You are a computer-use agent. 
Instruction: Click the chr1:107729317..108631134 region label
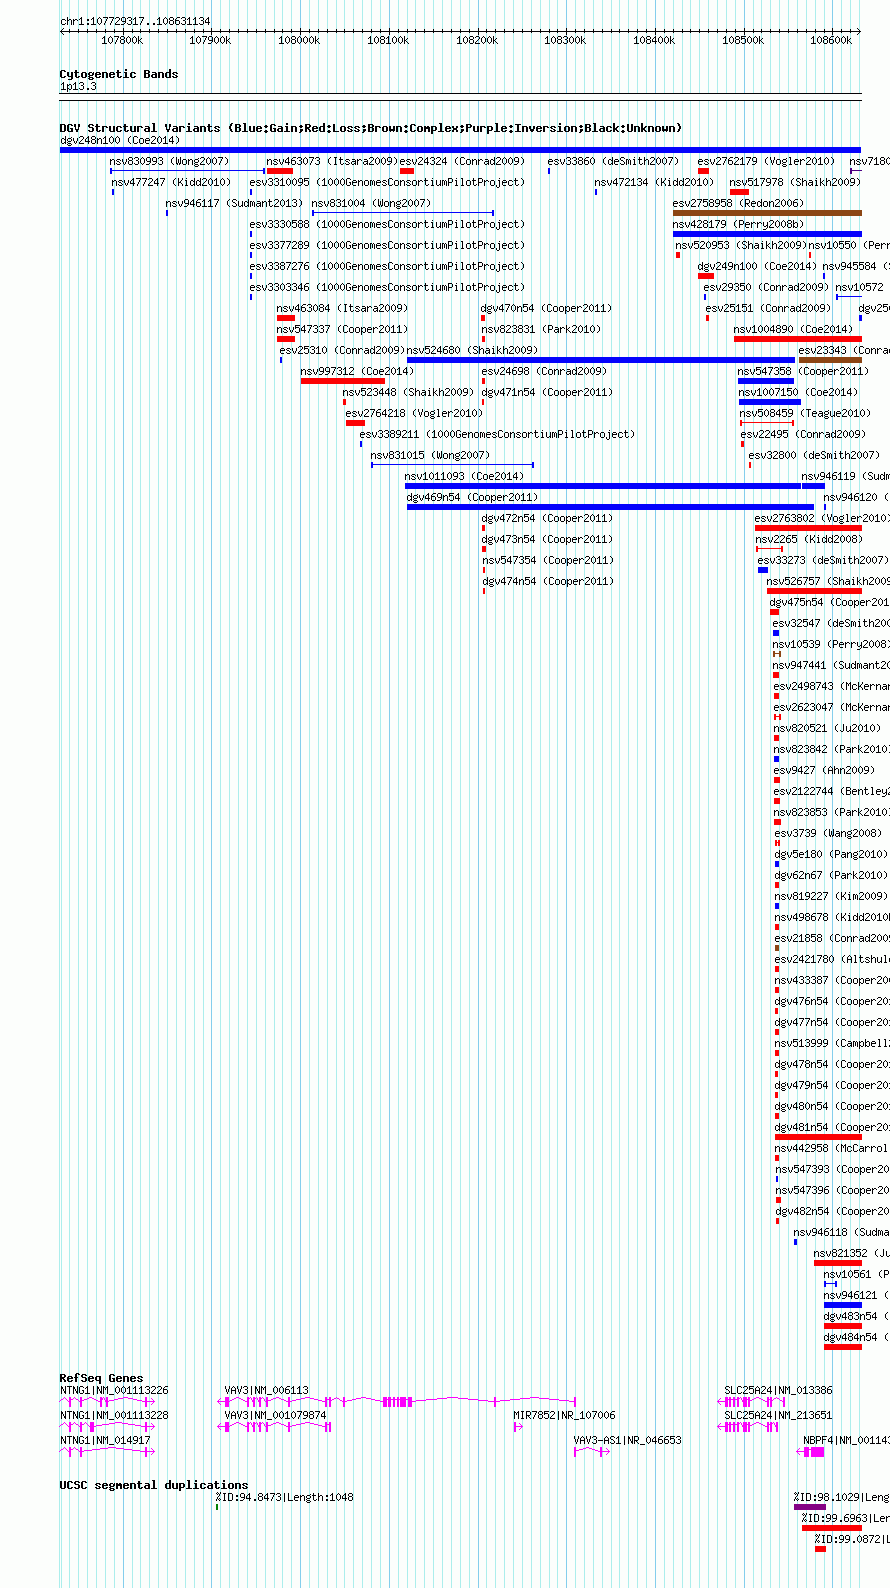point(135,21)
